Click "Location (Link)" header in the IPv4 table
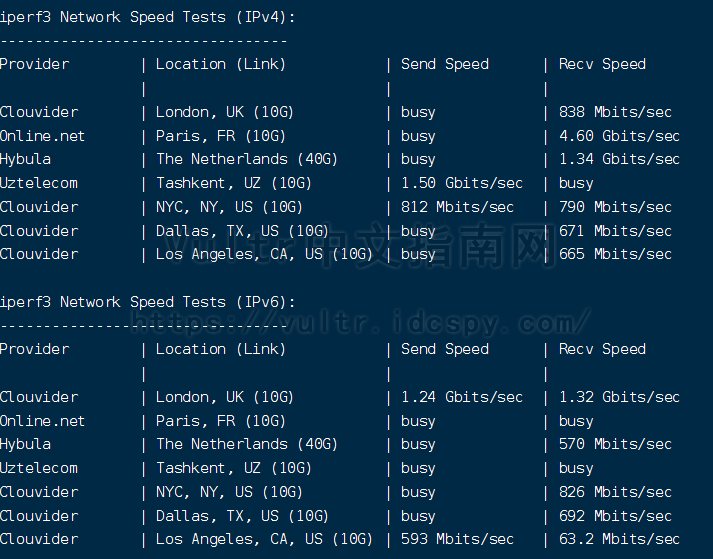Viewport: 713px width, 559px height. pyautogui.click(x=221, y=64)
